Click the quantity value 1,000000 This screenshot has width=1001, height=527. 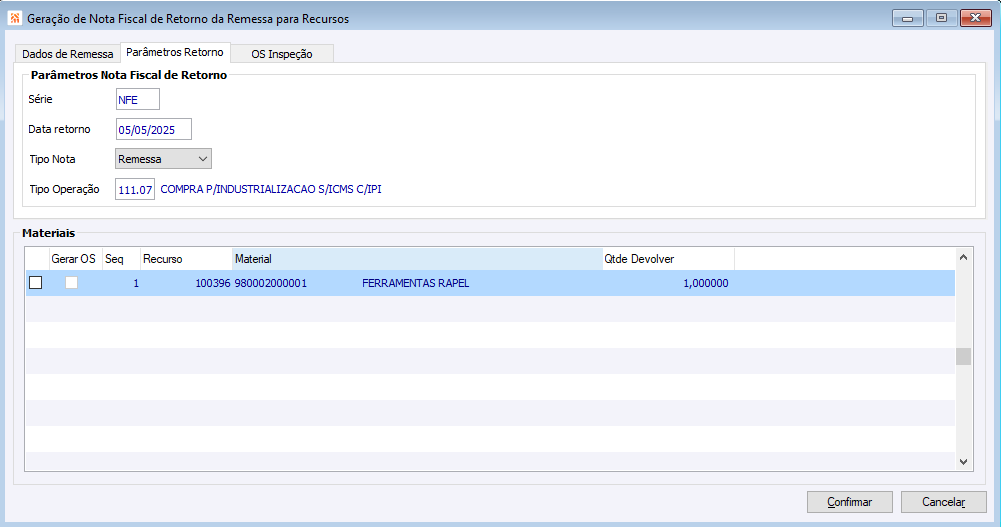point(705,283)
